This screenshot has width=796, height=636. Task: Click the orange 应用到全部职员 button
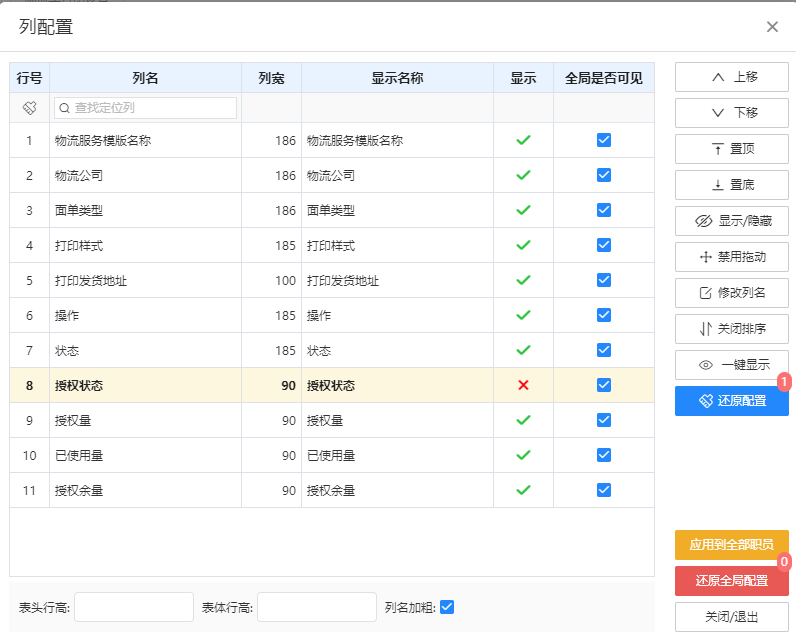click(x=732, y=545)
